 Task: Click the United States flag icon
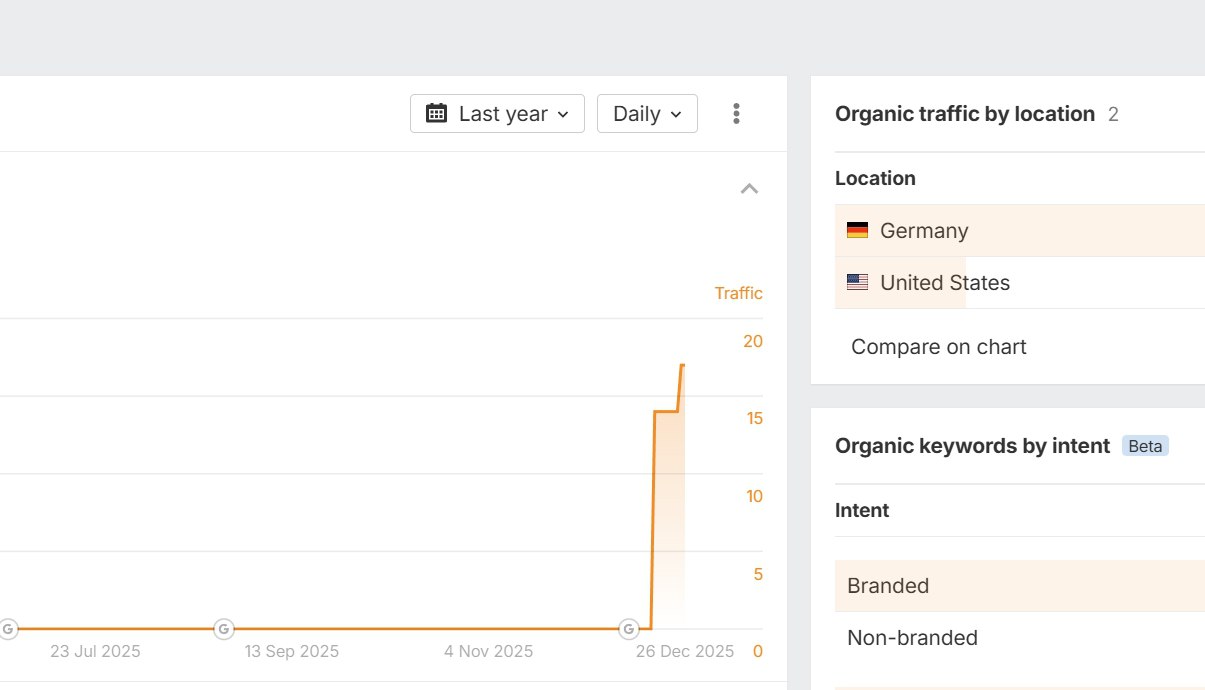(x=857, y=283)
